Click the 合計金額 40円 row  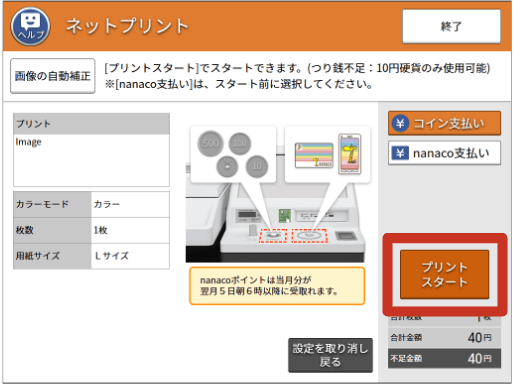(444, 338)
